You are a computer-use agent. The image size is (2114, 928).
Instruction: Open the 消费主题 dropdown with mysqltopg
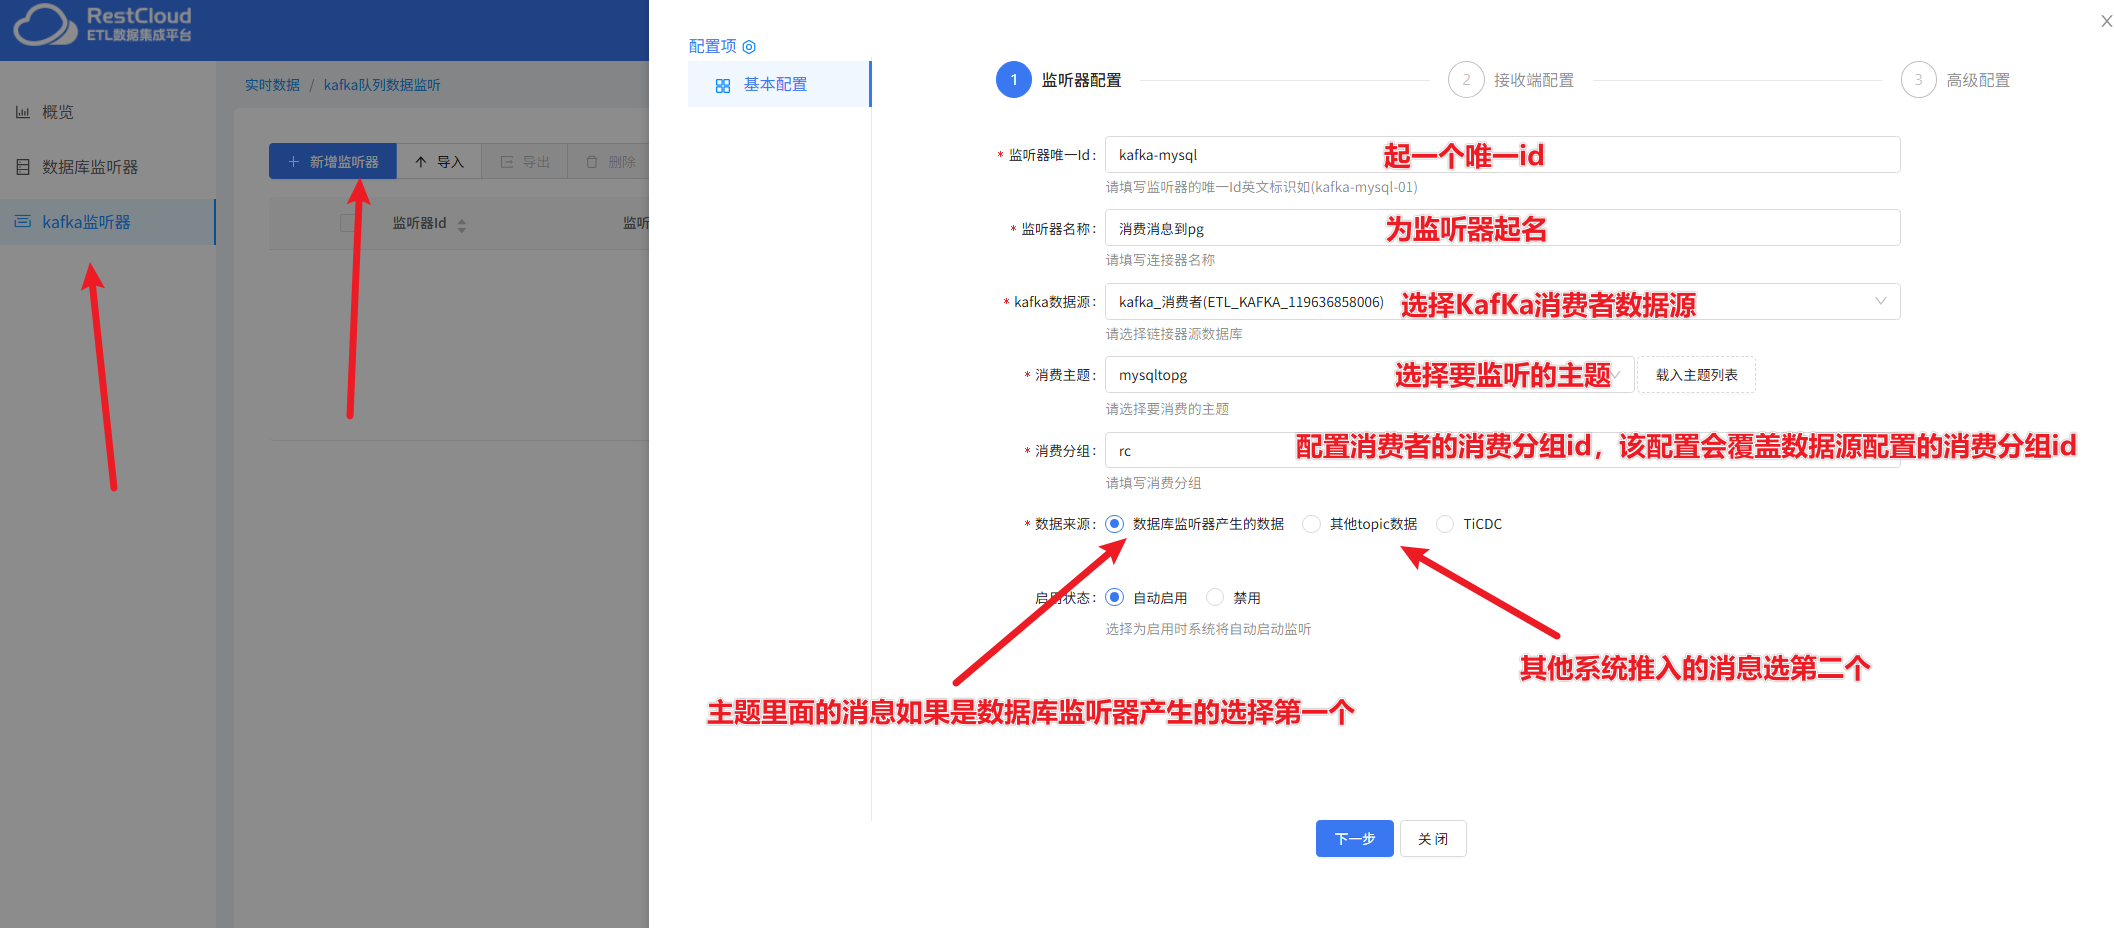pyautogui.click(x=1369, y=375)
